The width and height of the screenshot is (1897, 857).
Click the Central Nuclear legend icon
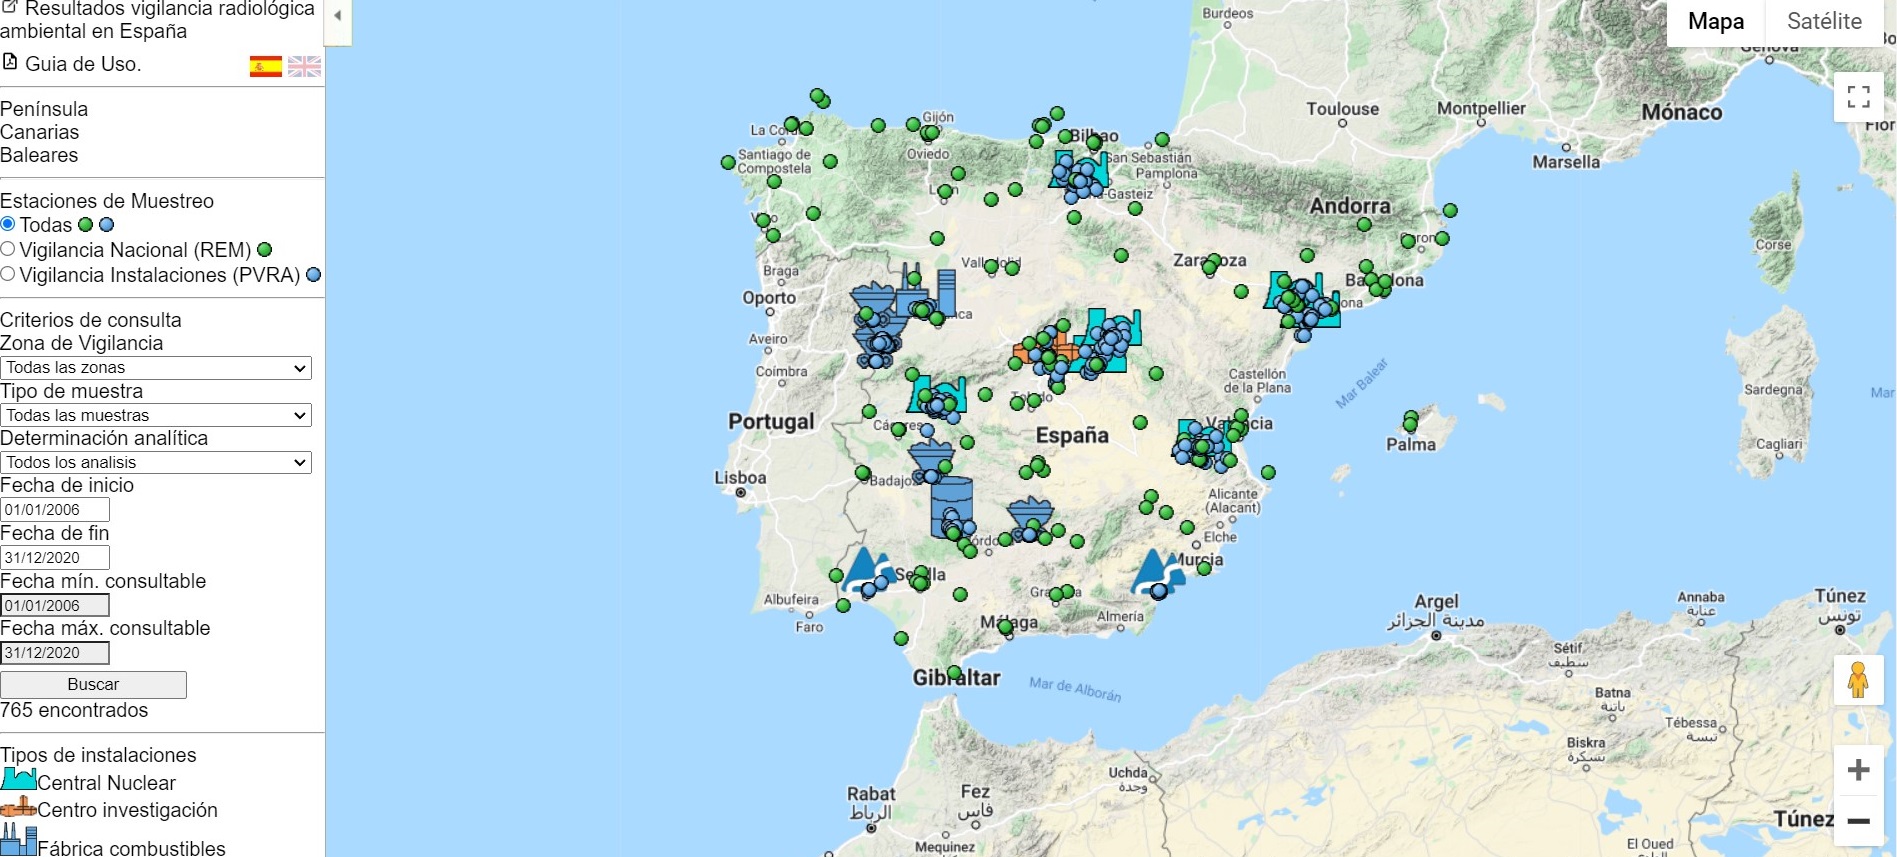point(18,779)
